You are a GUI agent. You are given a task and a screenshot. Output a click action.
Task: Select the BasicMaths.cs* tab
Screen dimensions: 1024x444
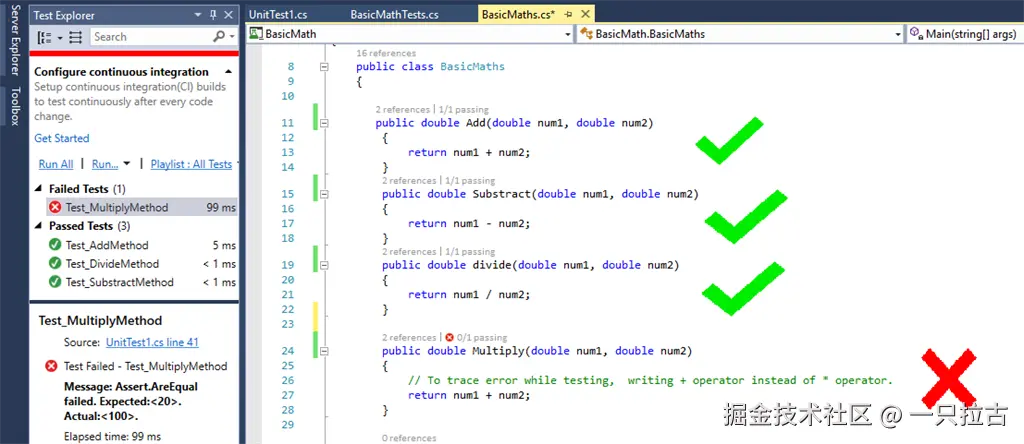click(x=519, y=14)
